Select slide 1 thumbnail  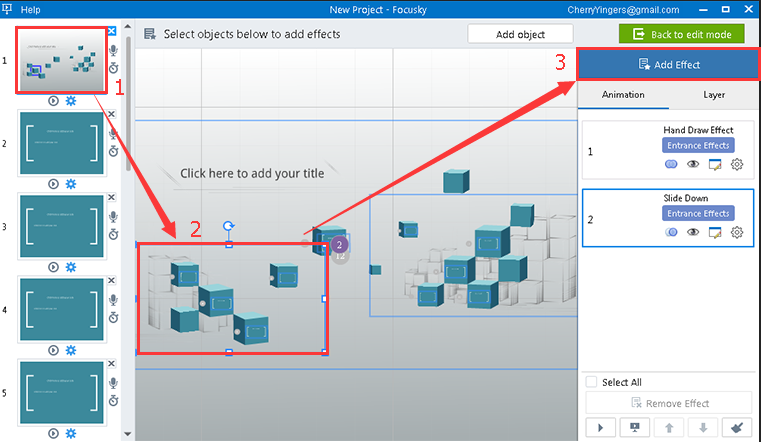click(62, 60)
